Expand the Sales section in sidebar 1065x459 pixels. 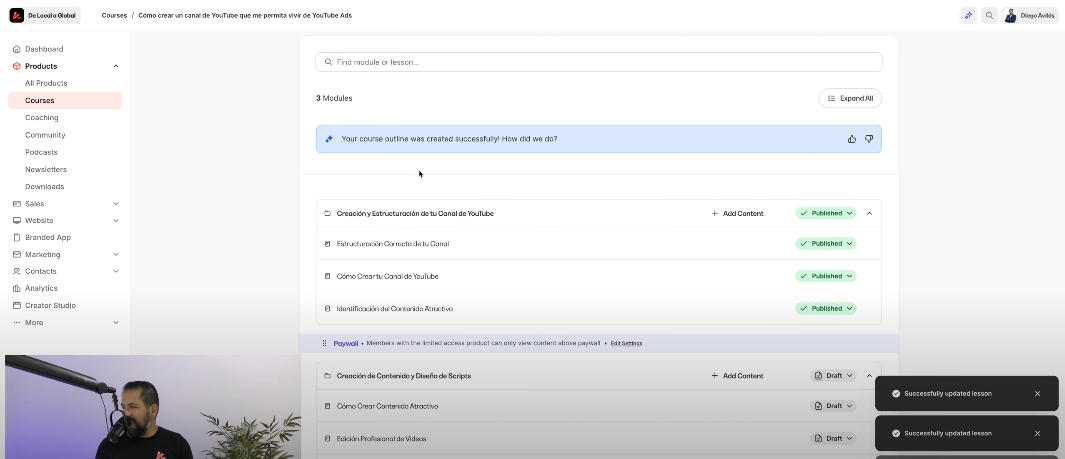(116, 204)
